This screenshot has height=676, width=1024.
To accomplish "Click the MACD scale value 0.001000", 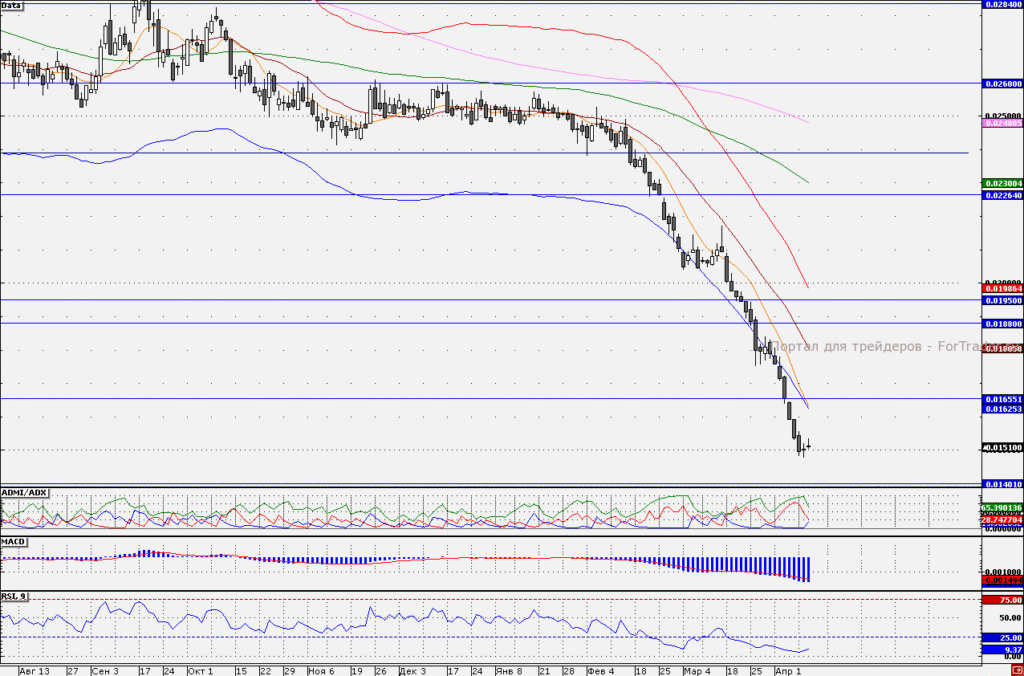I will [x=1003, y=572].
